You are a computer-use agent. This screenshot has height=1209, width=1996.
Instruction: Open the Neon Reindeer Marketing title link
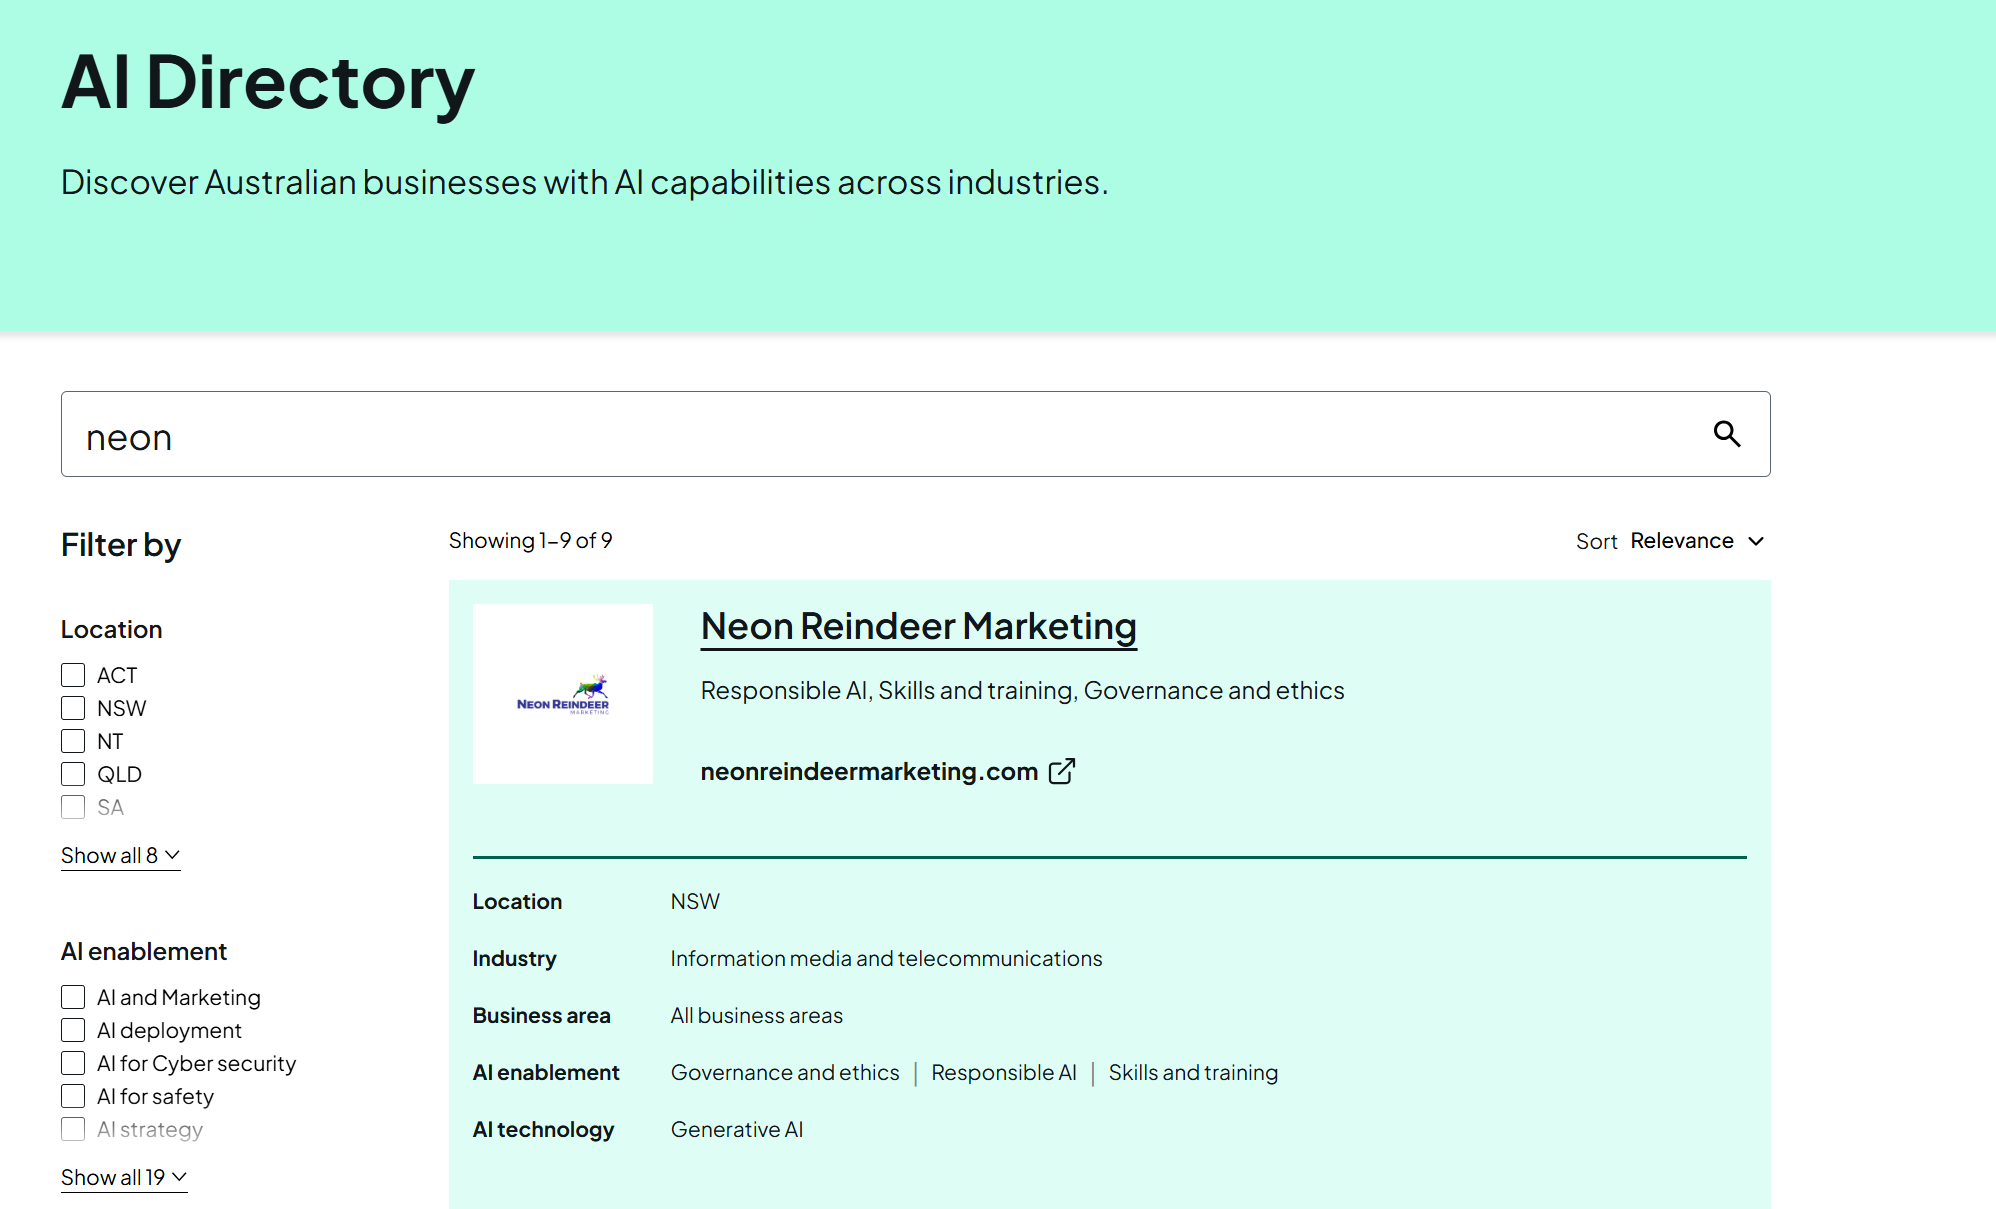tap(919, 626)
